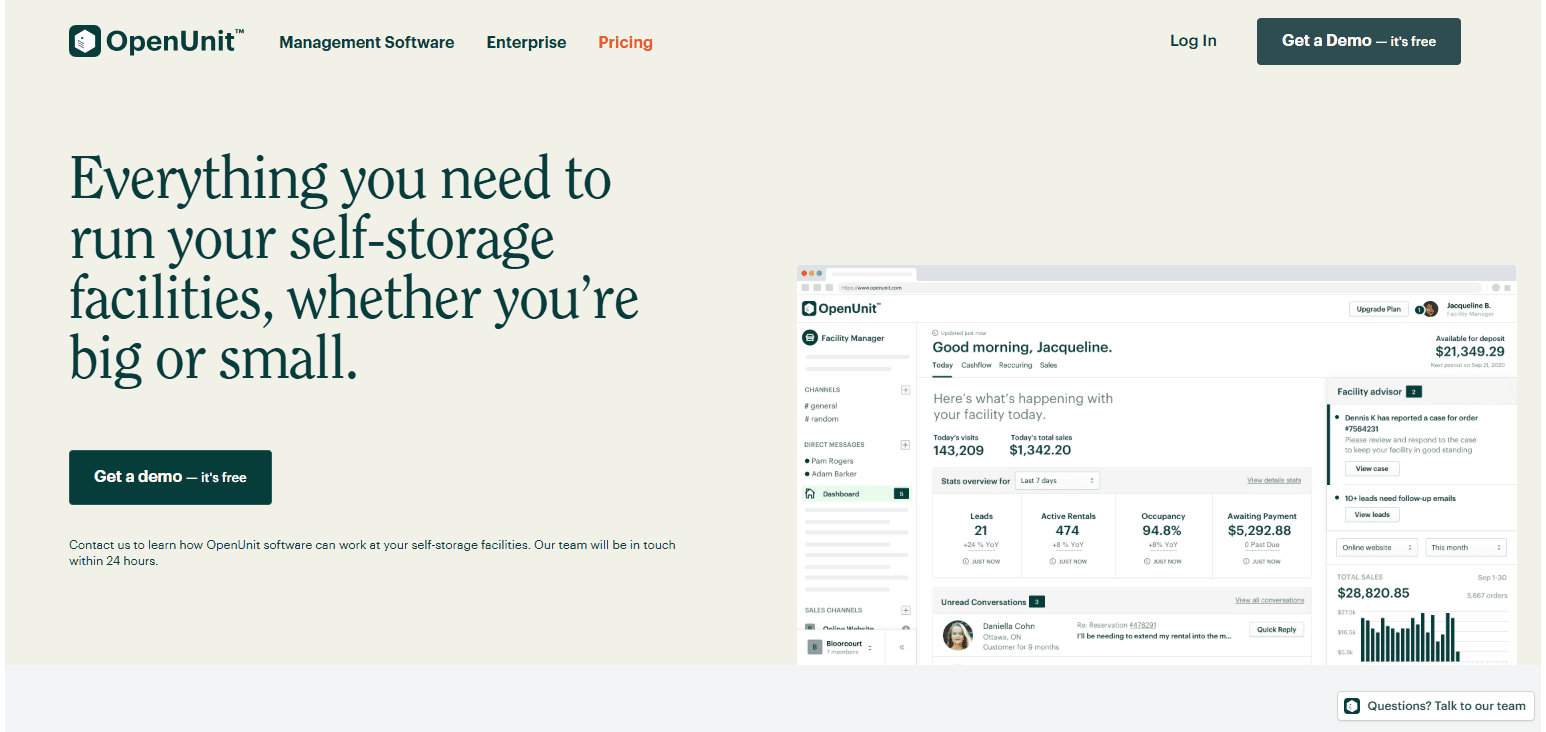The image size is (1546, 732).
Task: Switch to the Cashflow tab
Action: [976, 366]
